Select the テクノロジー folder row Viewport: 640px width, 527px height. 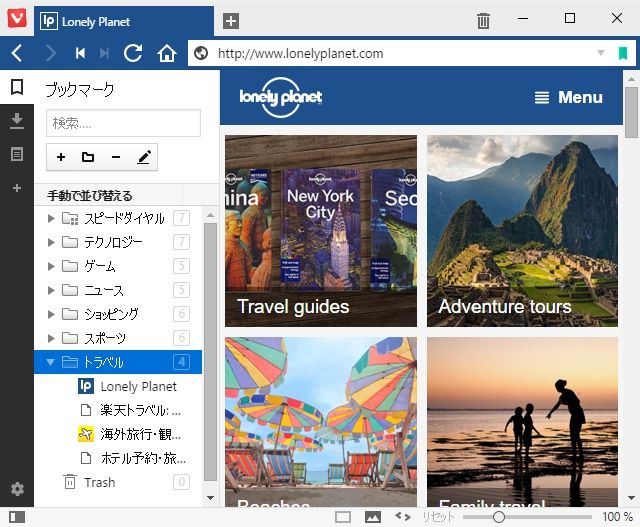click(118, 242)
